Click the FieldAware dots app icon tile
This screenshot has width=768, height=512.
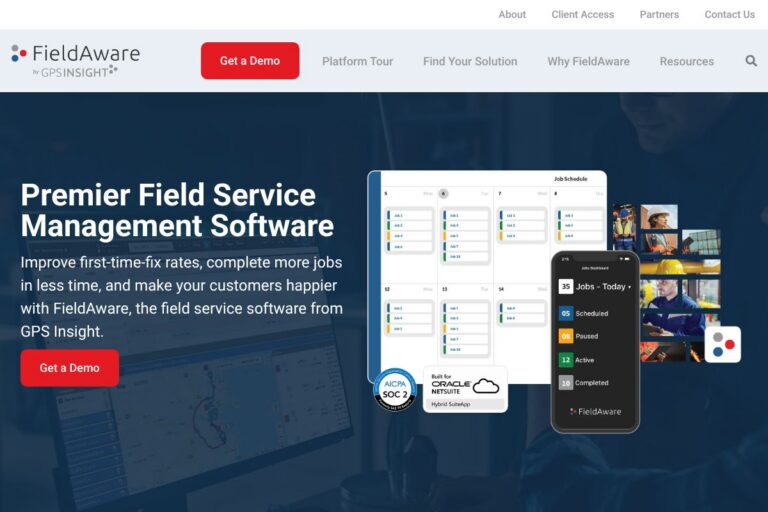[x=723, y=344]
